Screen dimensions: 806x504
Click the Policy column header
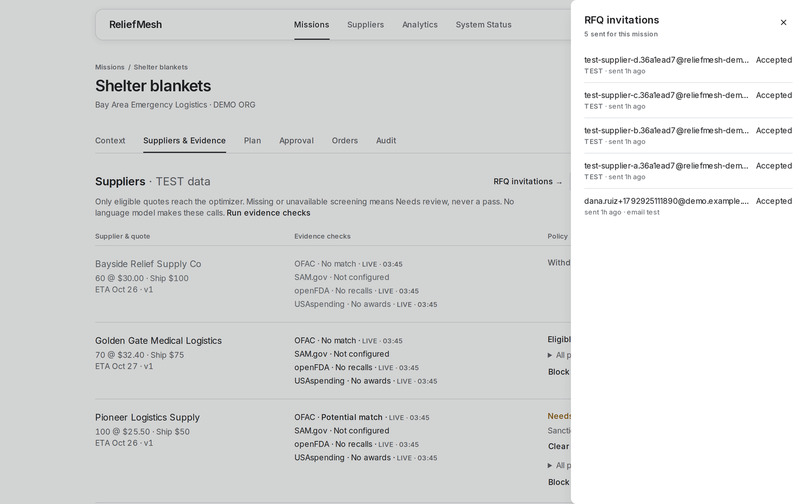coord(558,236)
